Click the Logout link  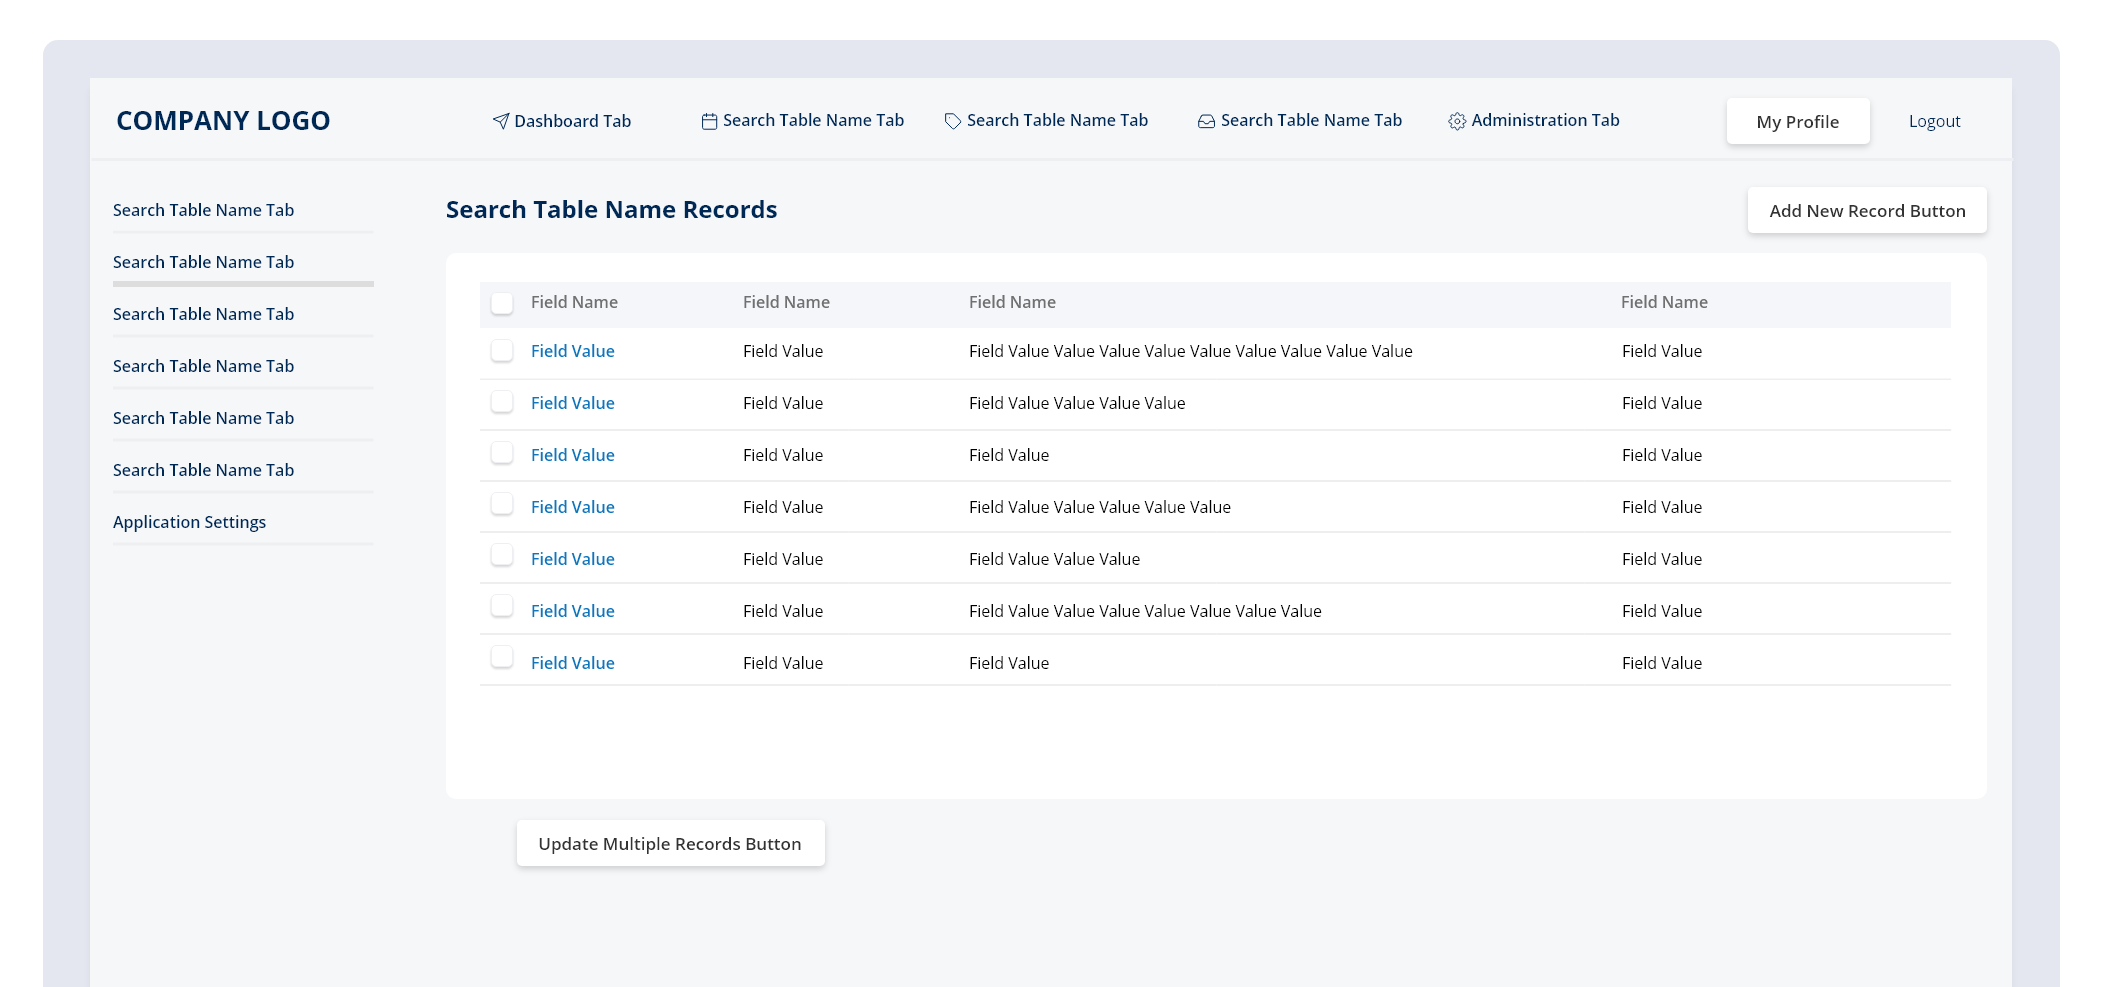1934,121
